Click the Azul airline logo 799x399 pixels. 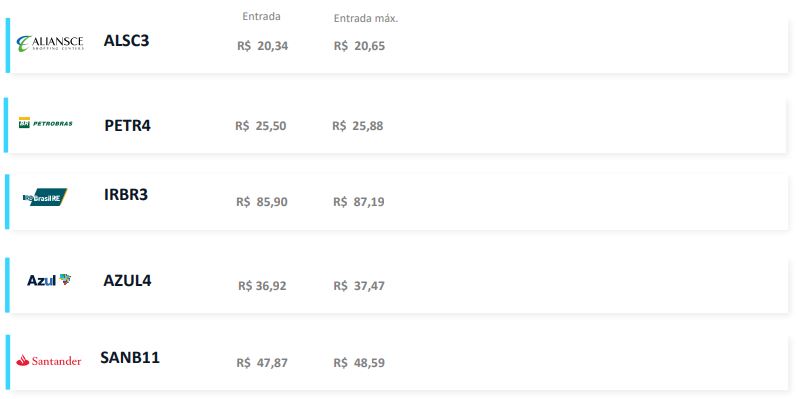click(x=49, y=280)
